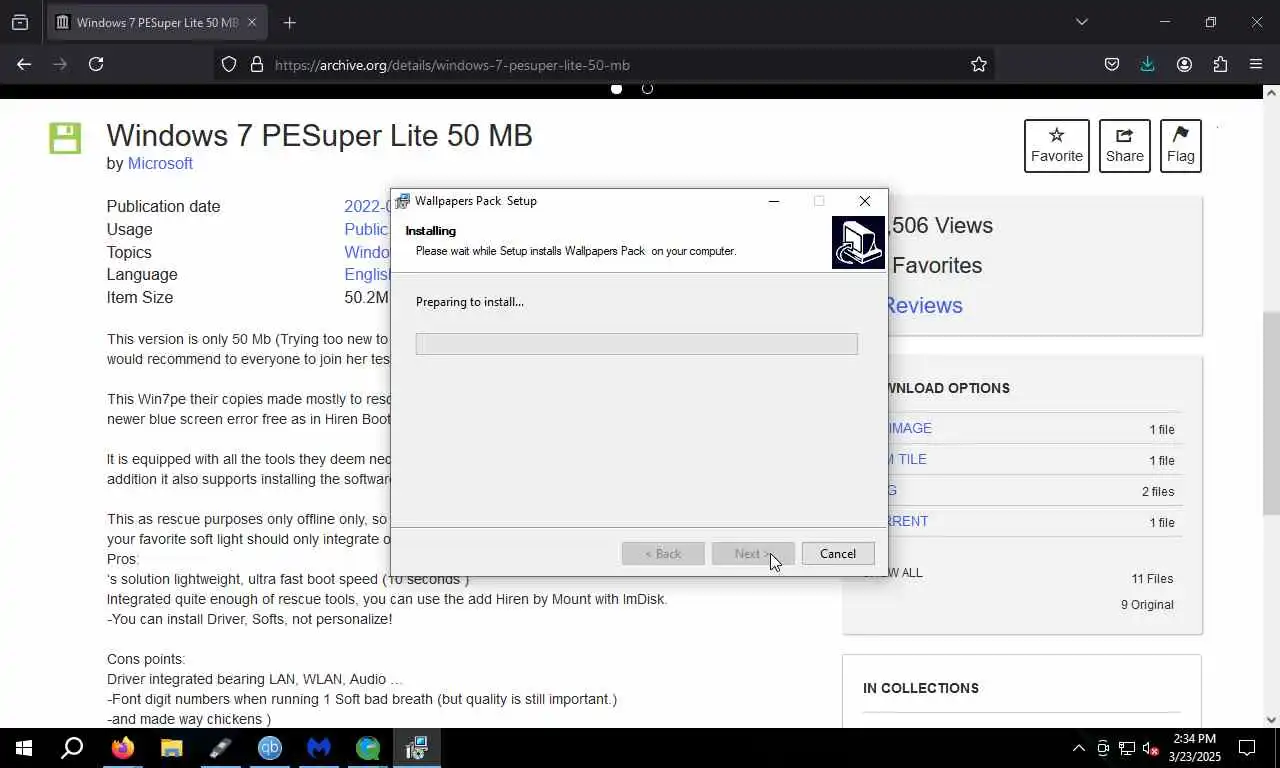The height and width of the screenshot is (768, 1280).
Task: Click the 'Publication date' label
Action: tap(164, 206)
